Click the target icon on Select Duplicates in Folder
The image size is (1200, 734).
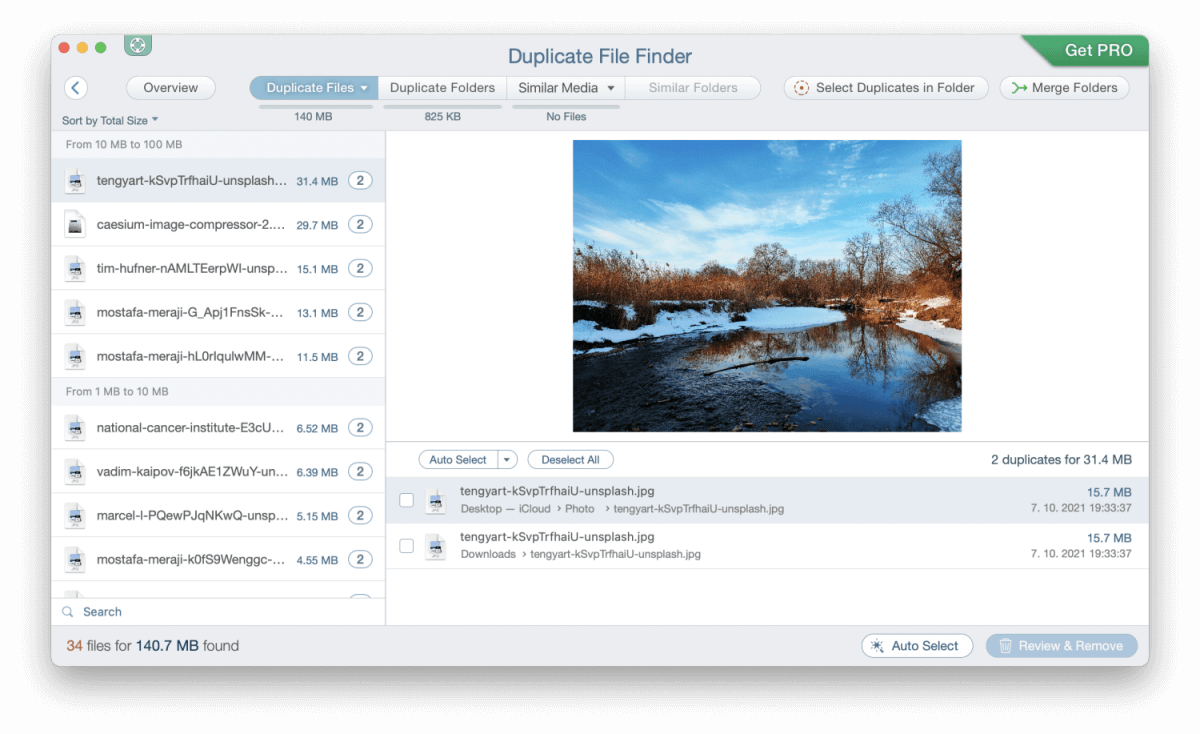click(x=800, y=88)
